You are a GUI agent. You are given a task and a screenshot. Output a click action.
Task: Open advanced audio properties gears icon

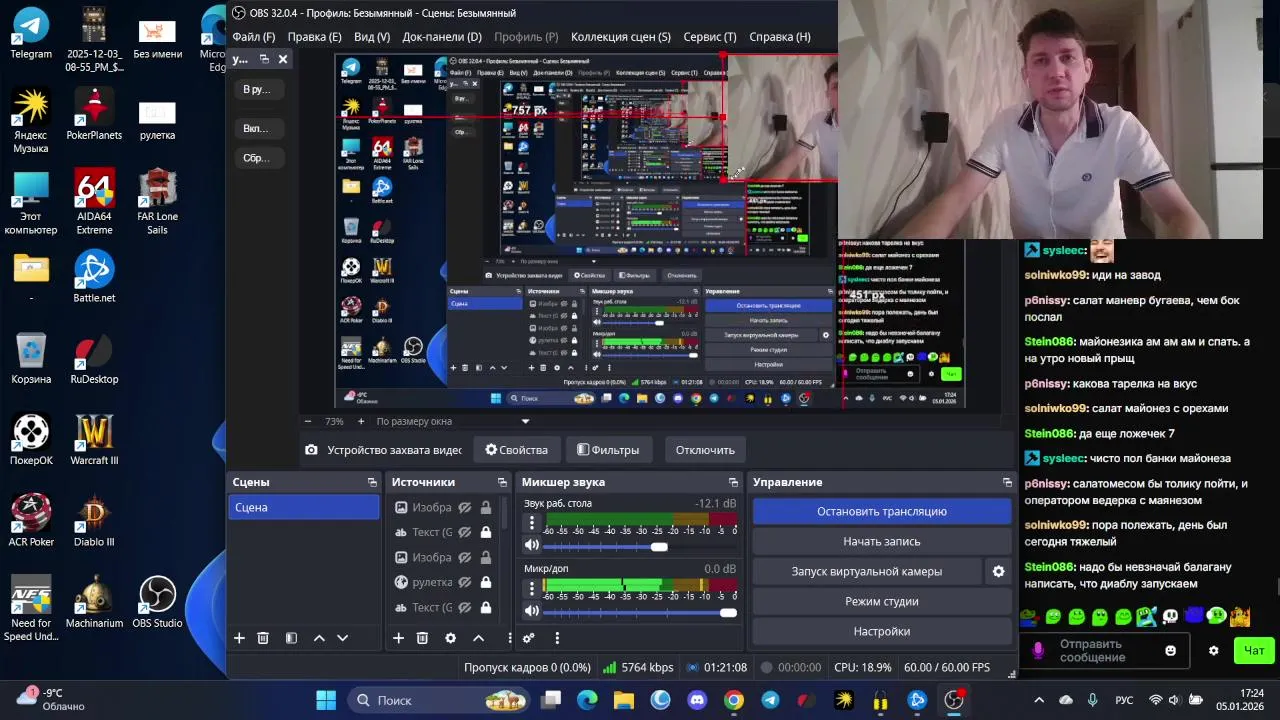coord(529,638)
